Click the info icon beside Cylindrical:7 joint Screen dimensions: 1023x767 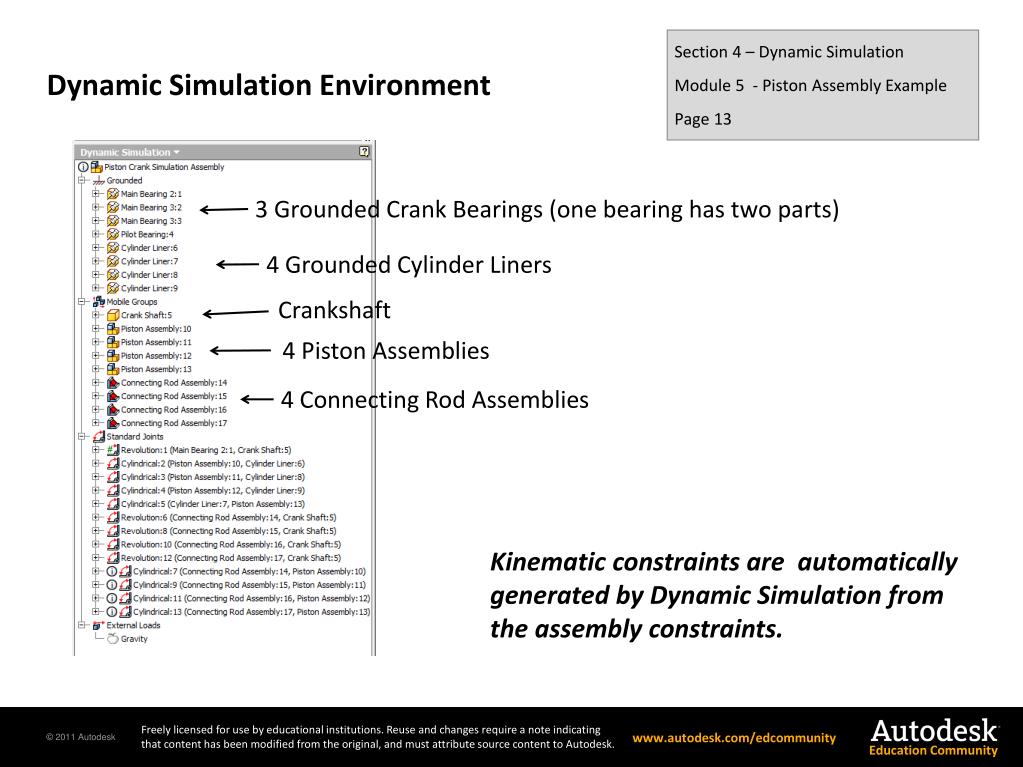[112, 571]
